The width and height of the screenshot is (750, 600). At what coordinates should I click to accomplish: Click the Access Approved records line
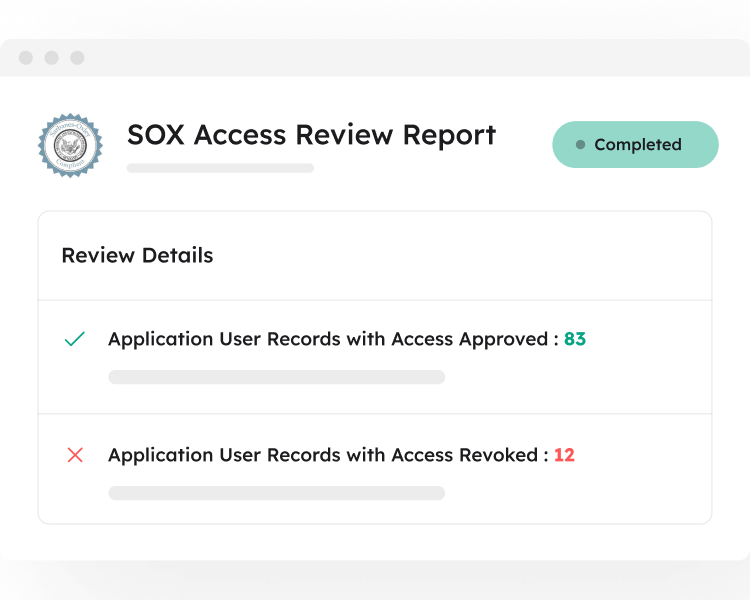click(347, 339)
